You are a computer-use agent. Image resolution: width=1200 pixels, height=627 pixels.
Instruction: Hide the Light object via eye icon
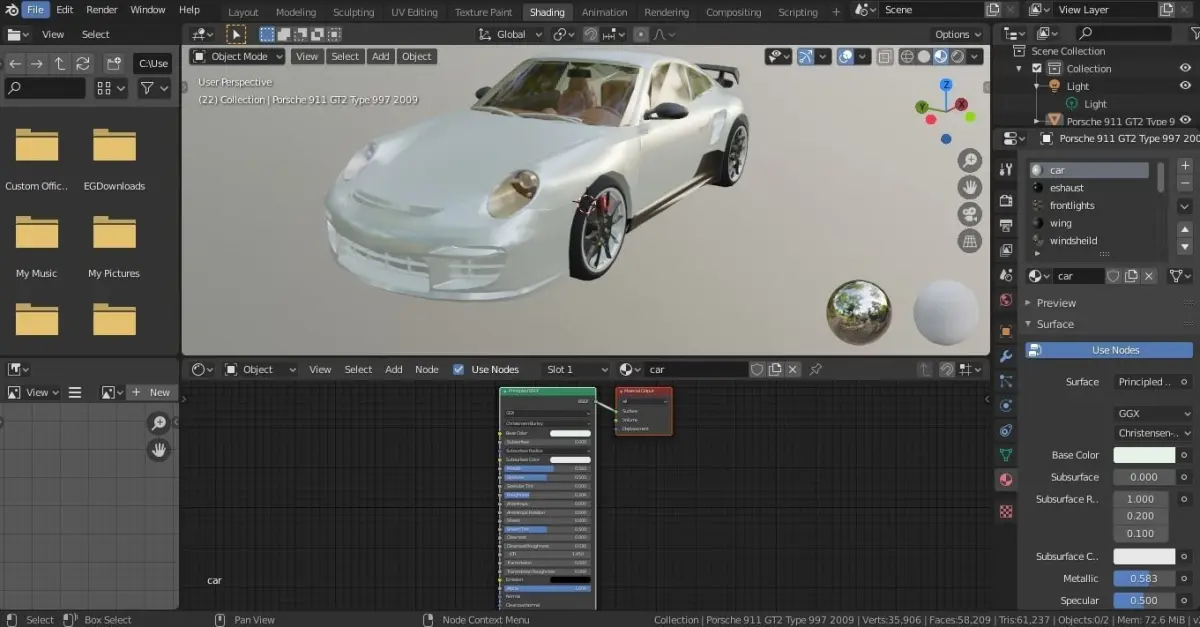click(x=1186, y=86)
